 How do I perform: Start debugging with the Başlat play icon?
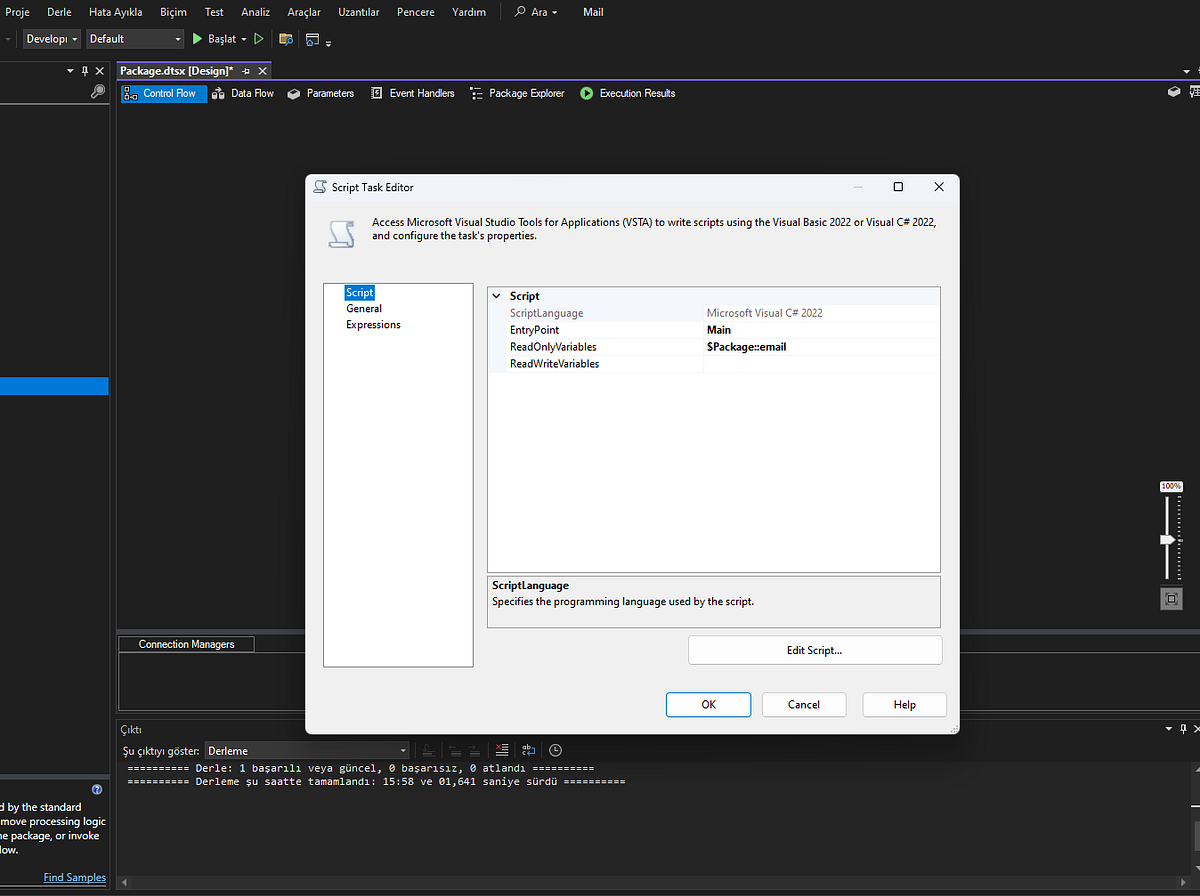point(197,38)
